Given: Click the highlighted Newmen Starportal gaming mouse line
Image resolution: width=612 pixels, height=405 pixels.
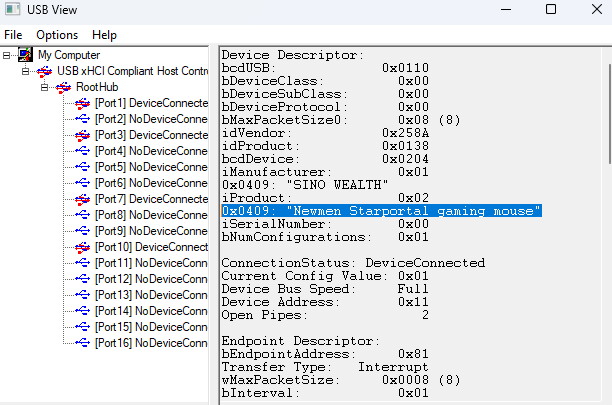Looking at the screenshot, I should [x=381, y=211].
